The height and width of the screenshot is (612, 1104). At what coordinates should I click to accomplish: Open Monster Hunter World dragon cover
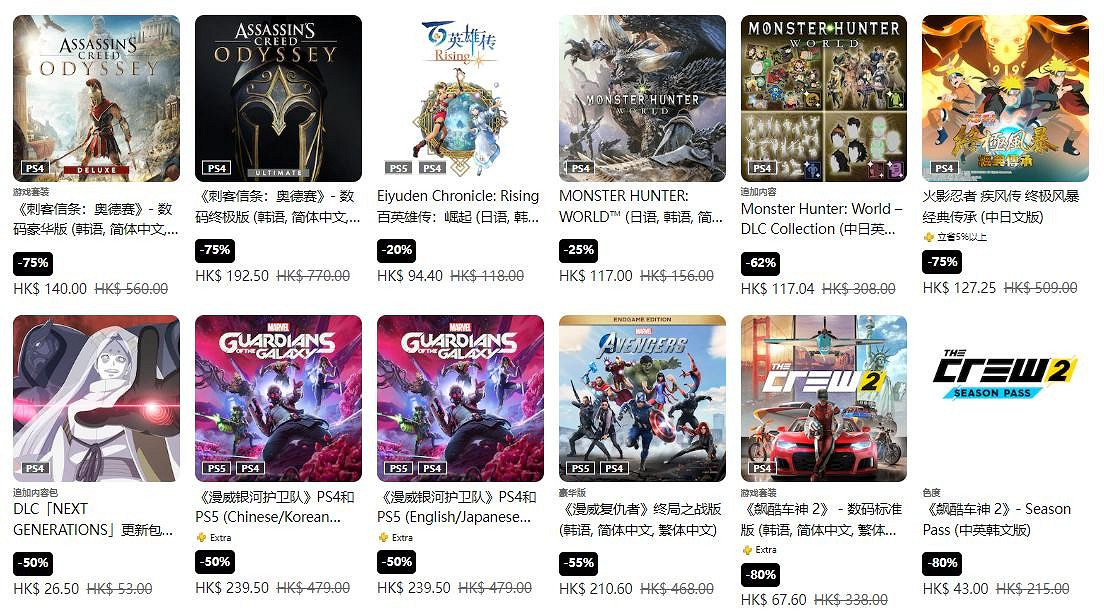pos(642,99)
